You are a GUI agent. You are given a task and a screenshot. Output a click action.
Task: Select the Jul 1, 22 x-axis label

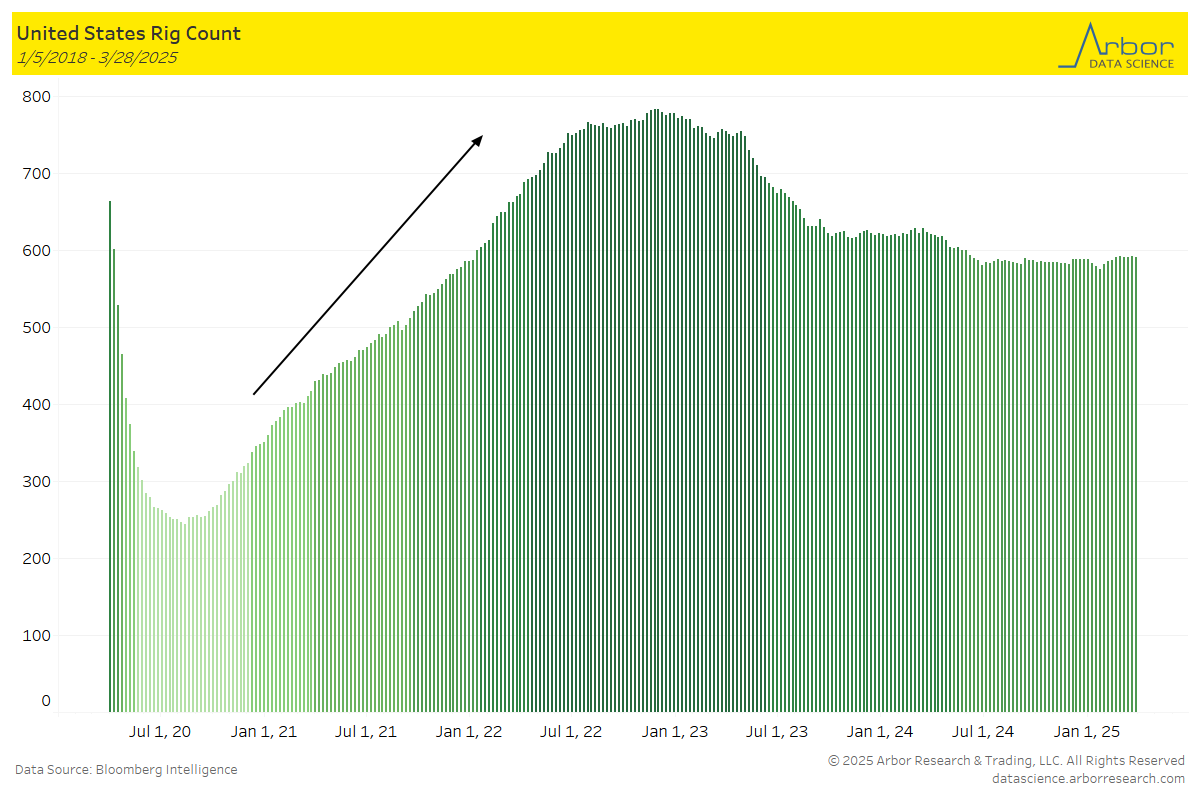point(571,732)
